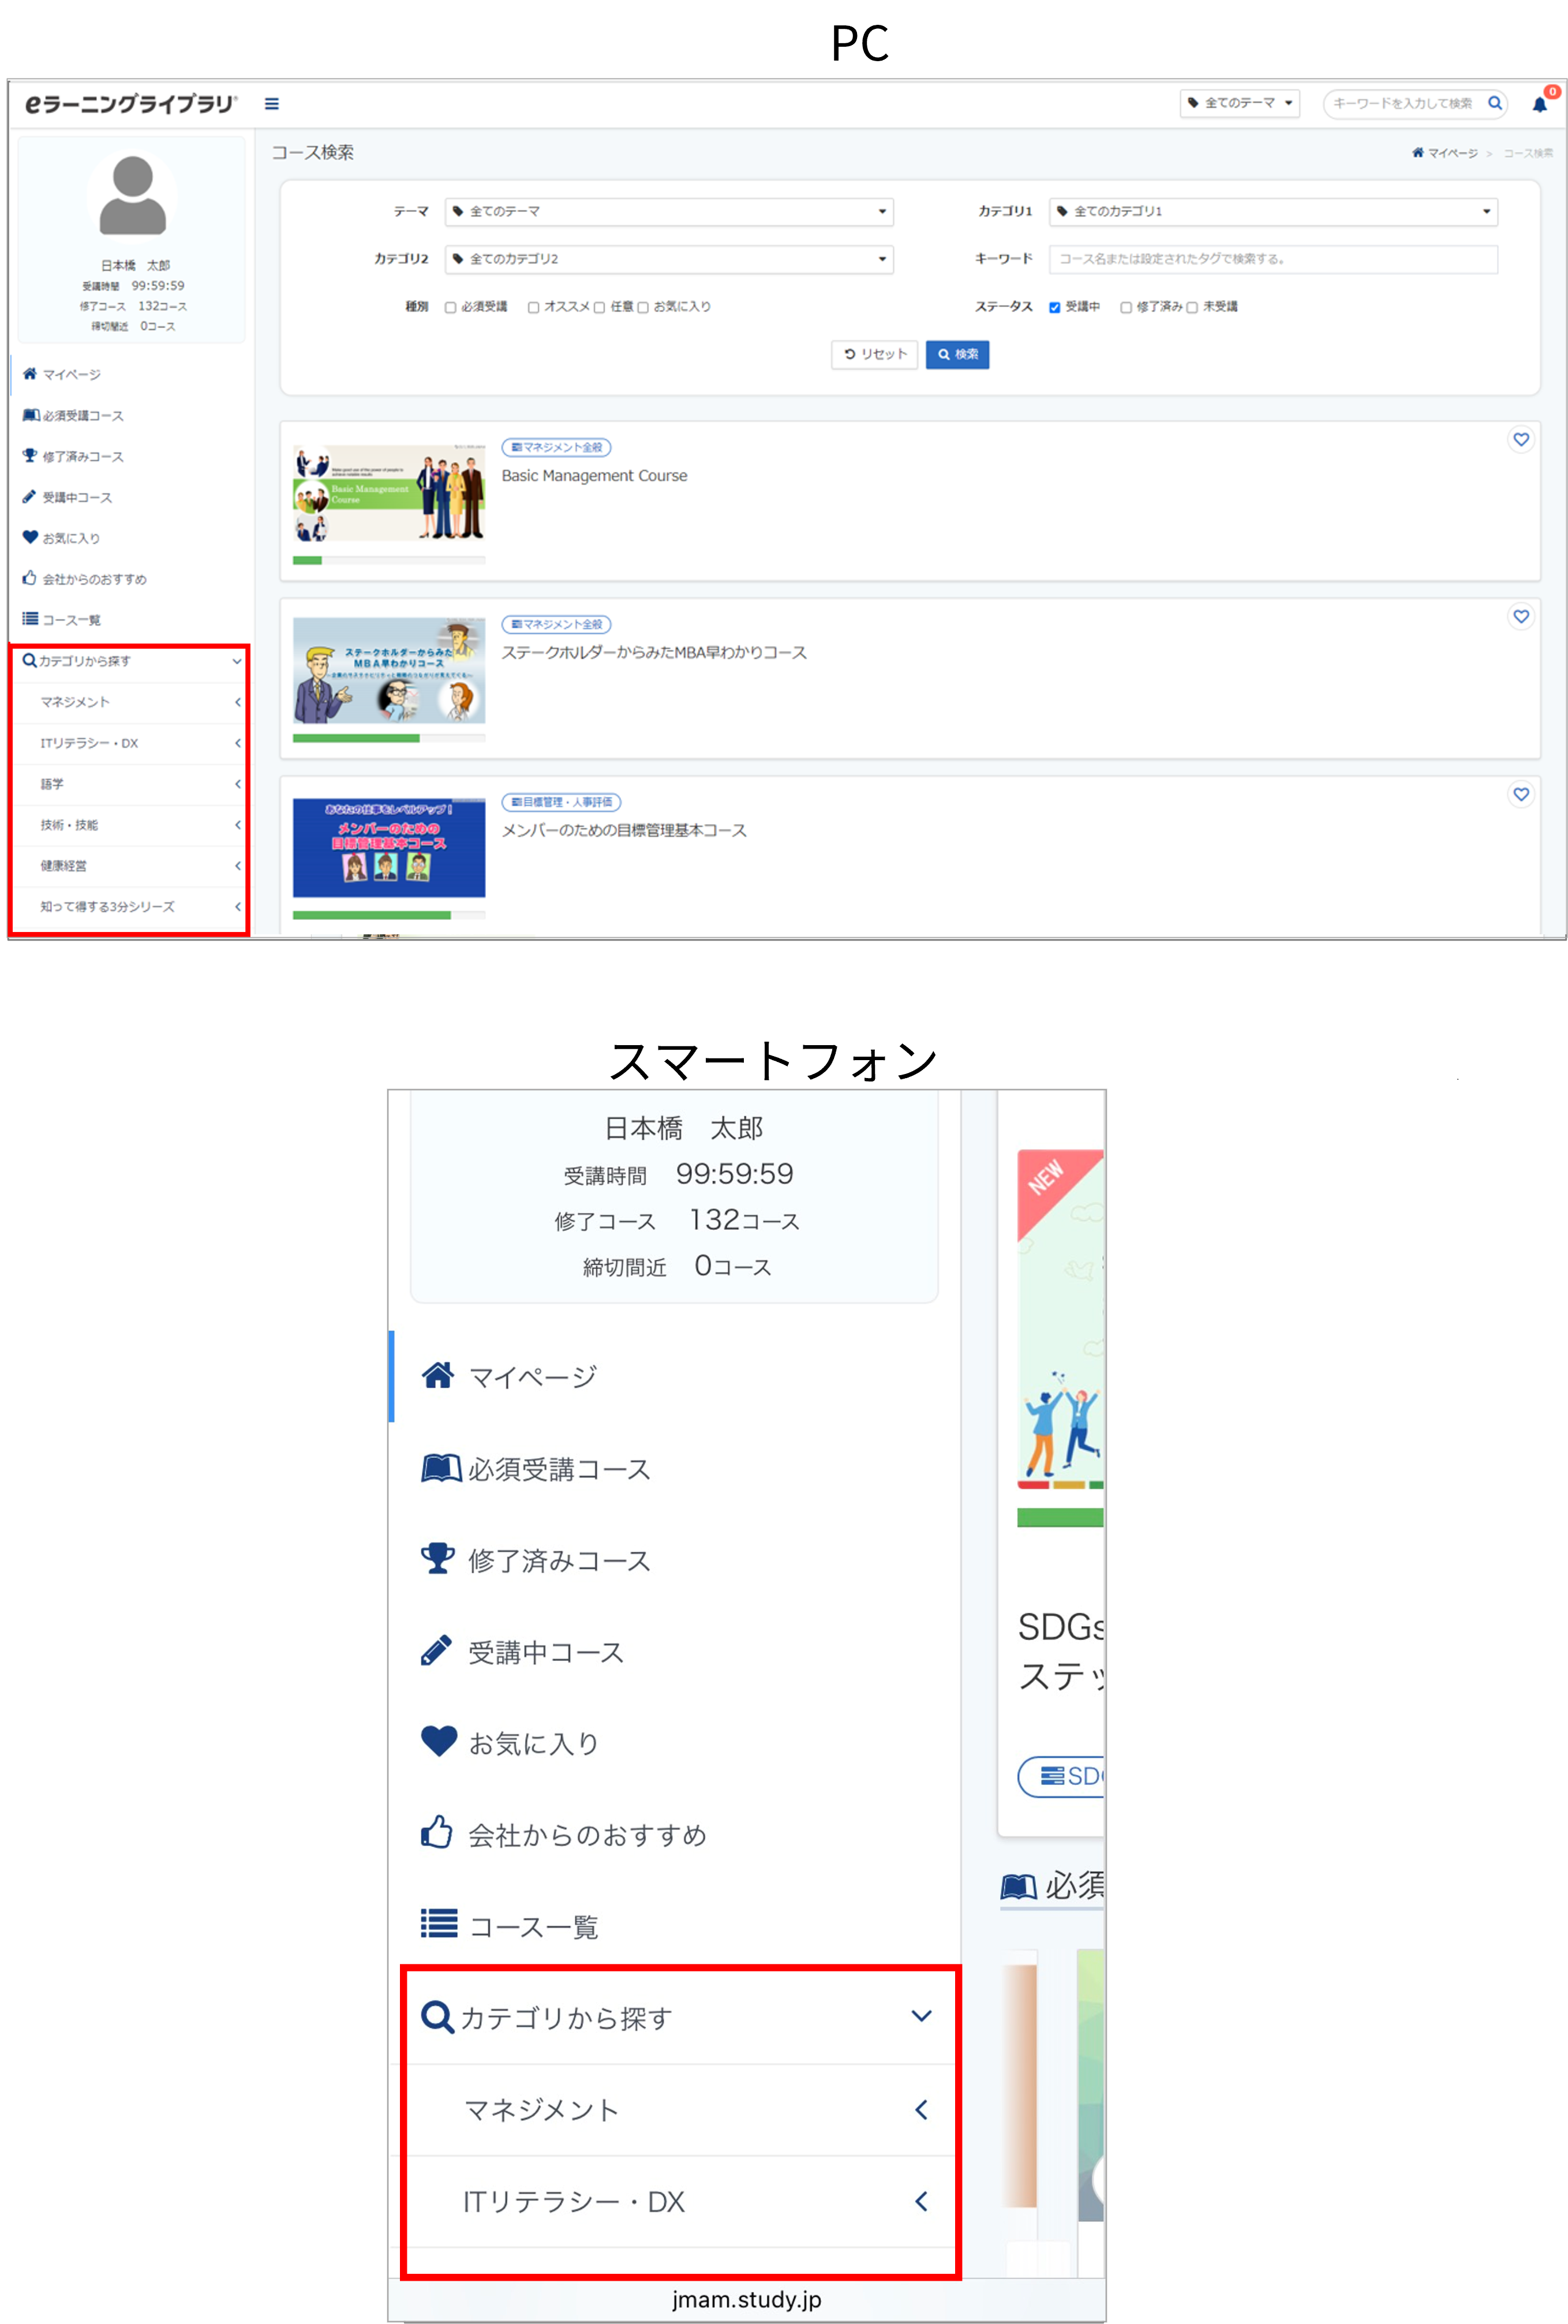Open Basic Management Course thumbnail

(x=389, y=493)
